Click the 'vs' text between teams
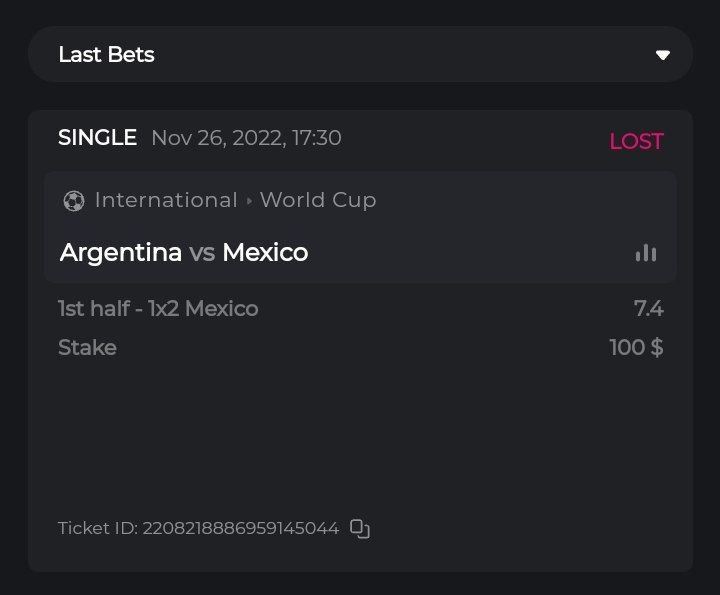 pos(202,253)
